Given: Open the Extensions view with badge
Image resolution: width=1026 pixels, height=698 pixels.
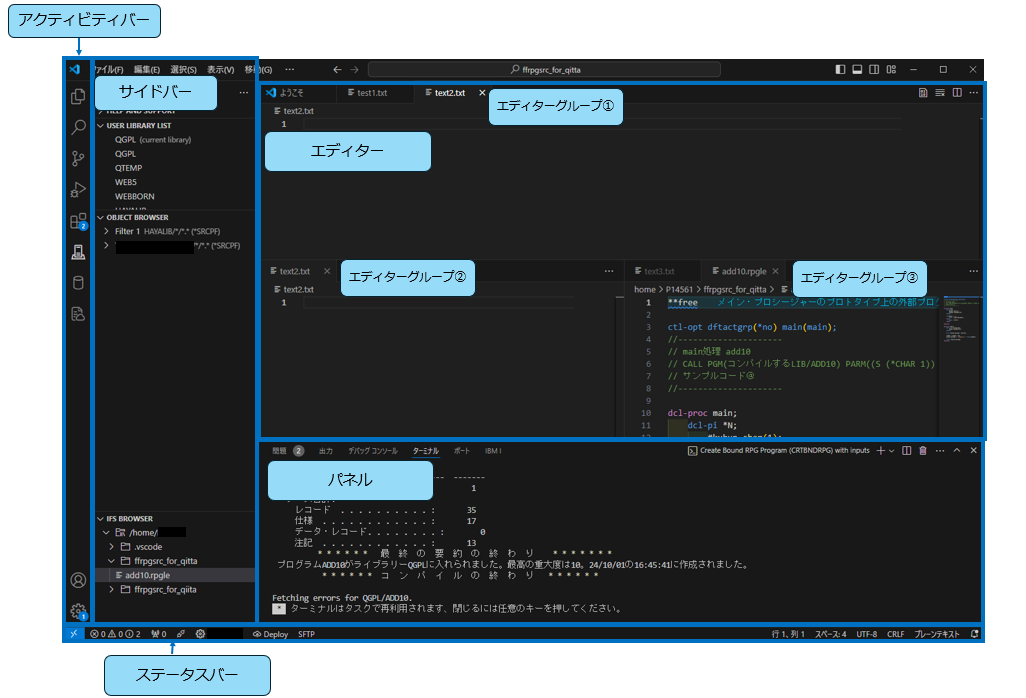Looking at the screenshot, I should (78, 221).
